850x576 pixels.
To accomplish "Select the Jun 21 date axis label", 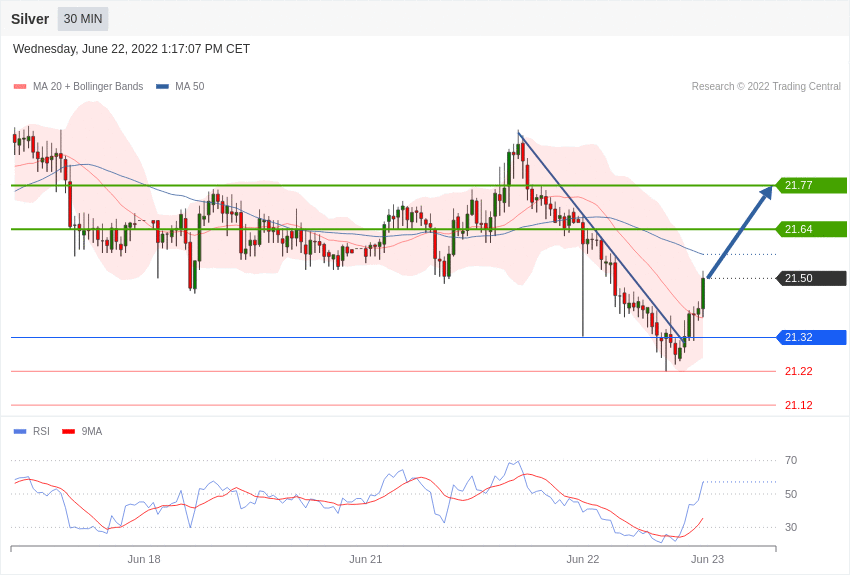I will pos(365,559).
